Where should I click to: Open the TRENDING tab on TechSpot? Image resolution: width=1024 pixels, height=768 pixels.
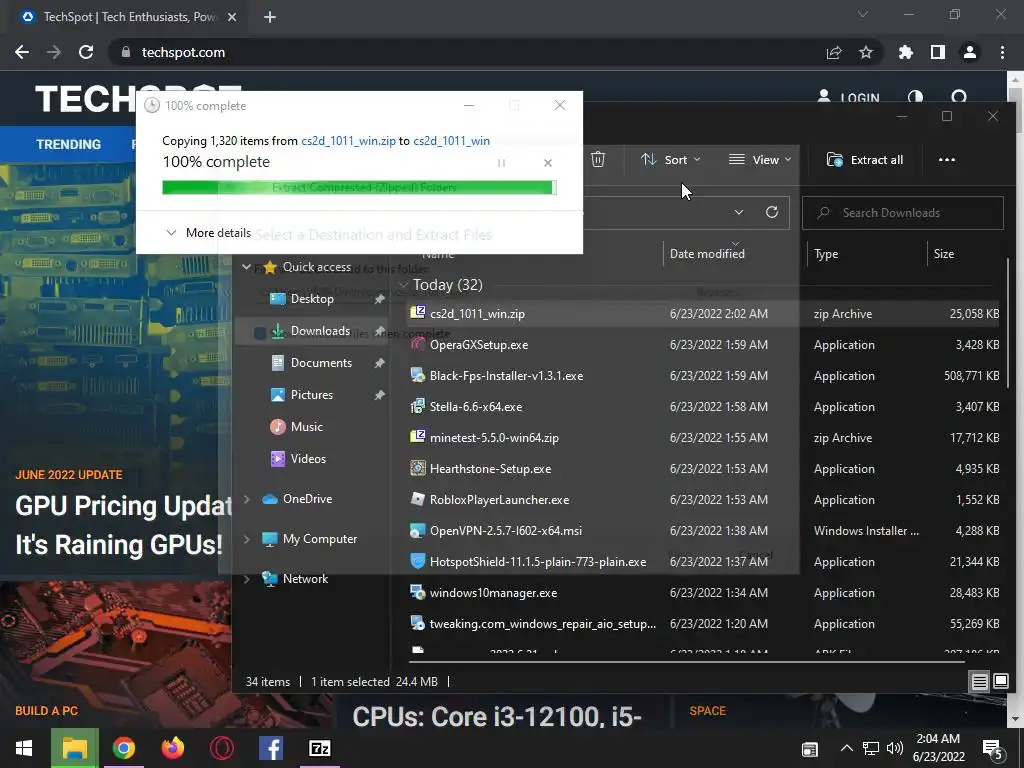point(69,144)
